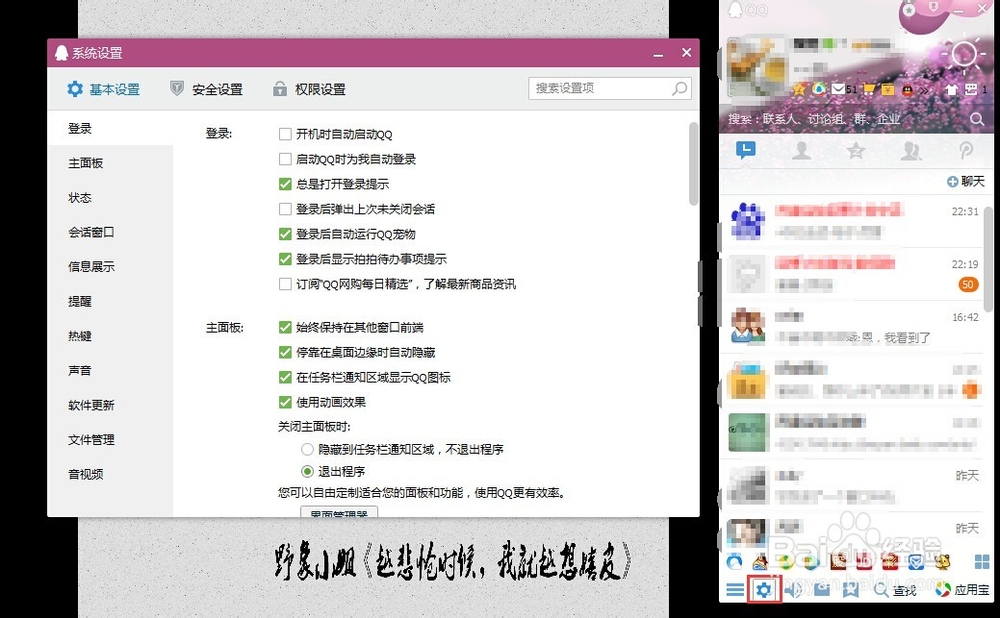Select 声音 in settings sidebar
The image size is (1000, 618).
(x=110, y=370)
